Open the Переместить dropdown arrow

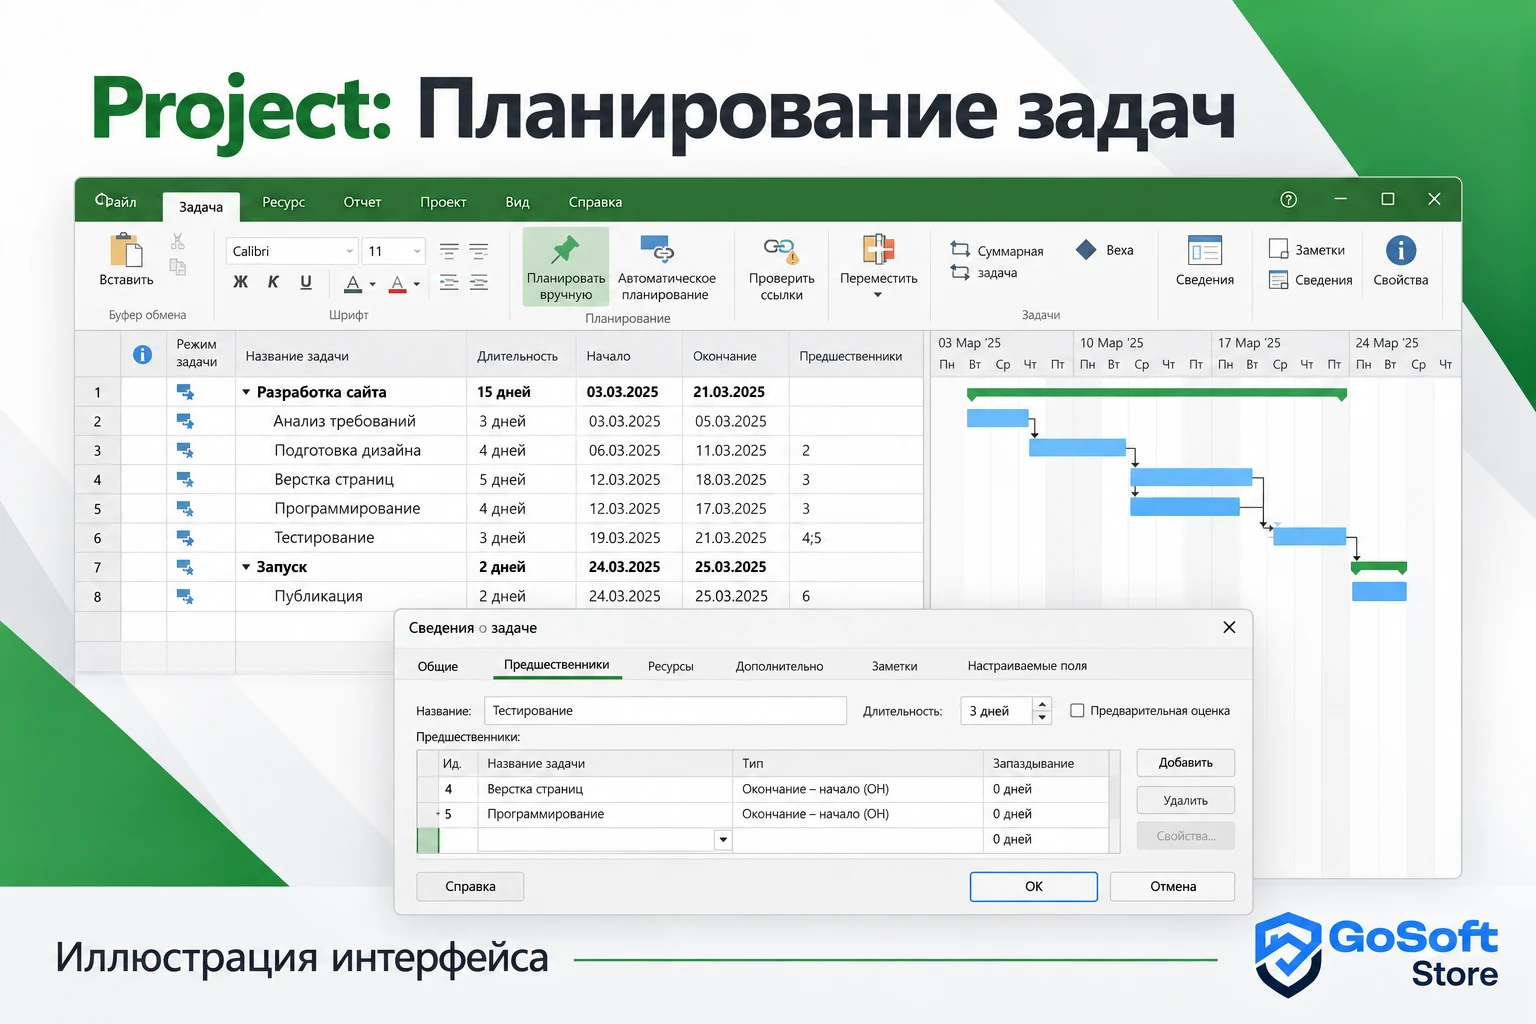tap(878, 295)
